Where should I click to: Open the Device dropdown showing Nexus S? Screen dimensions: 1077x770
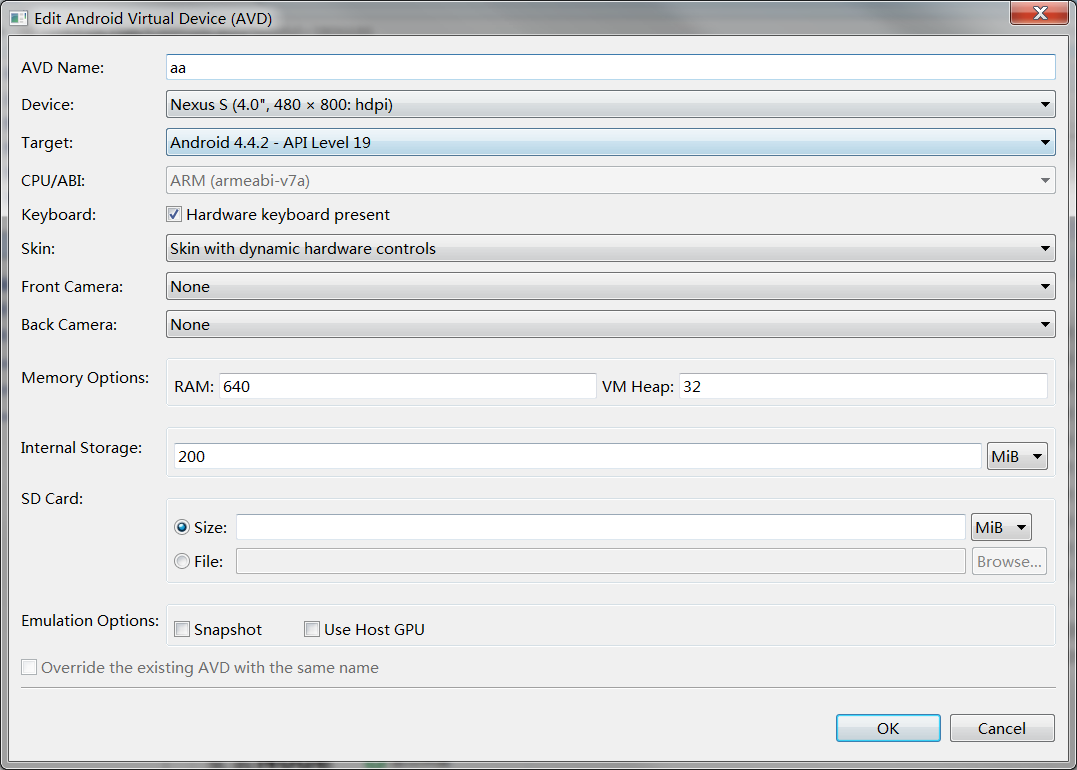tap(610, 104)
